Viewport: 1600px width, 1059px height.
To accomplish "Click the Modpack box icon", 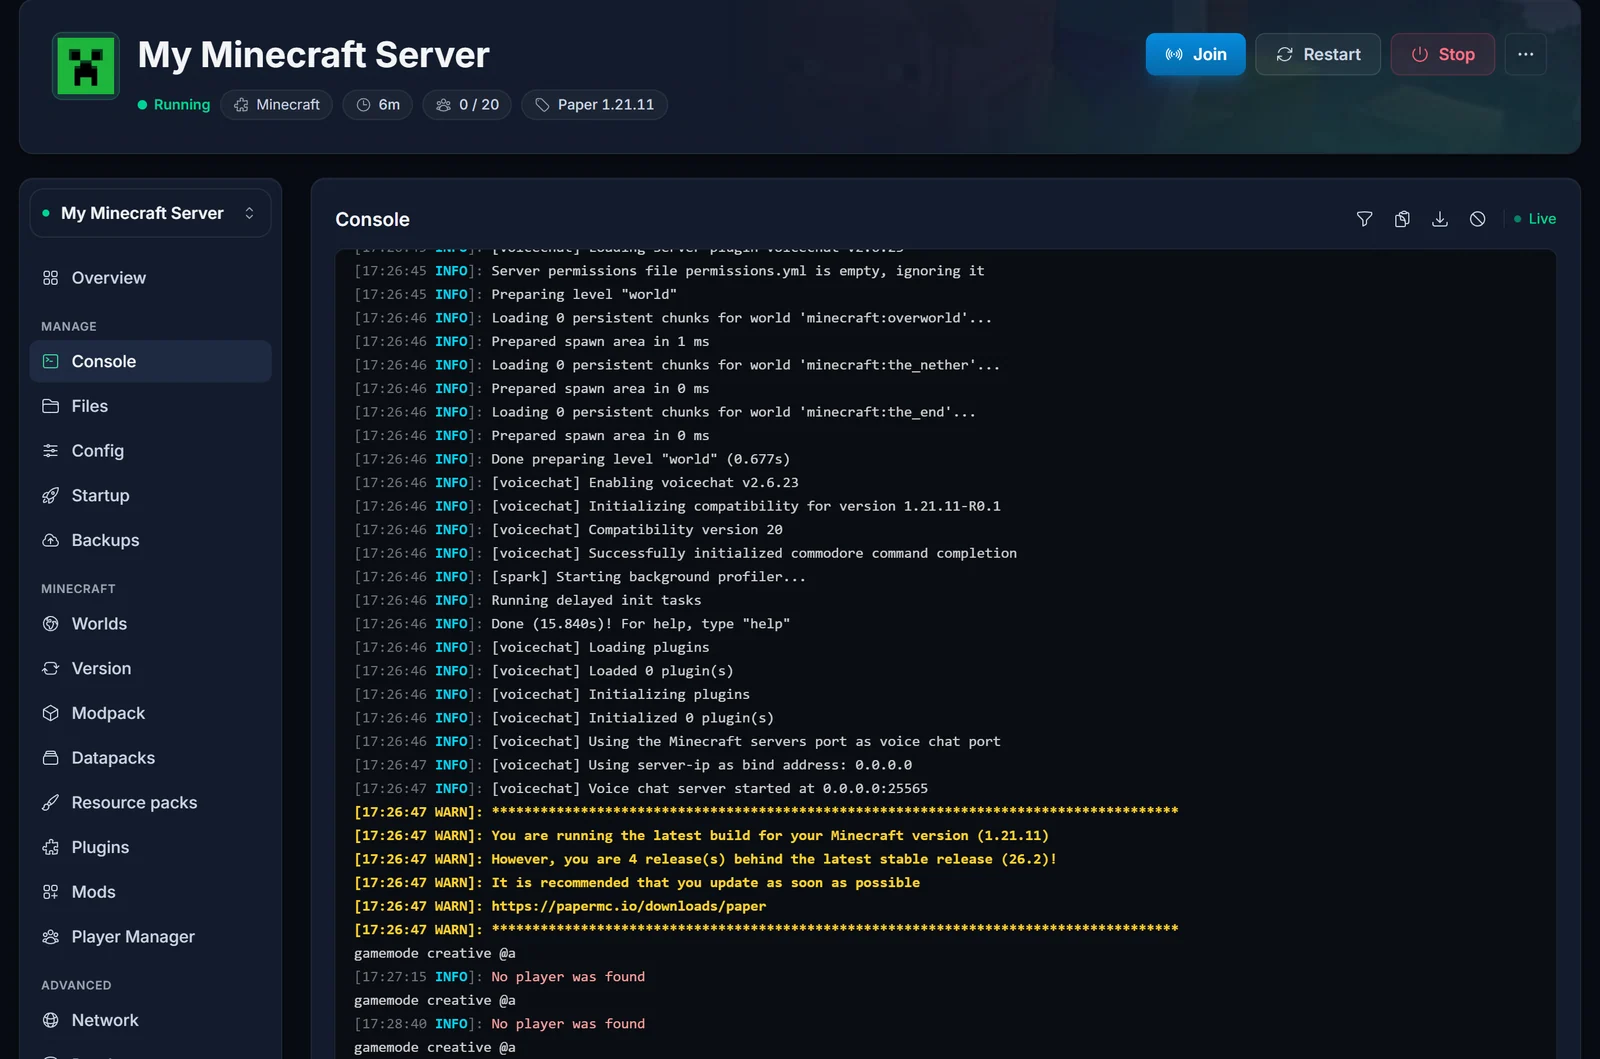I will click(x=51, y=713).
